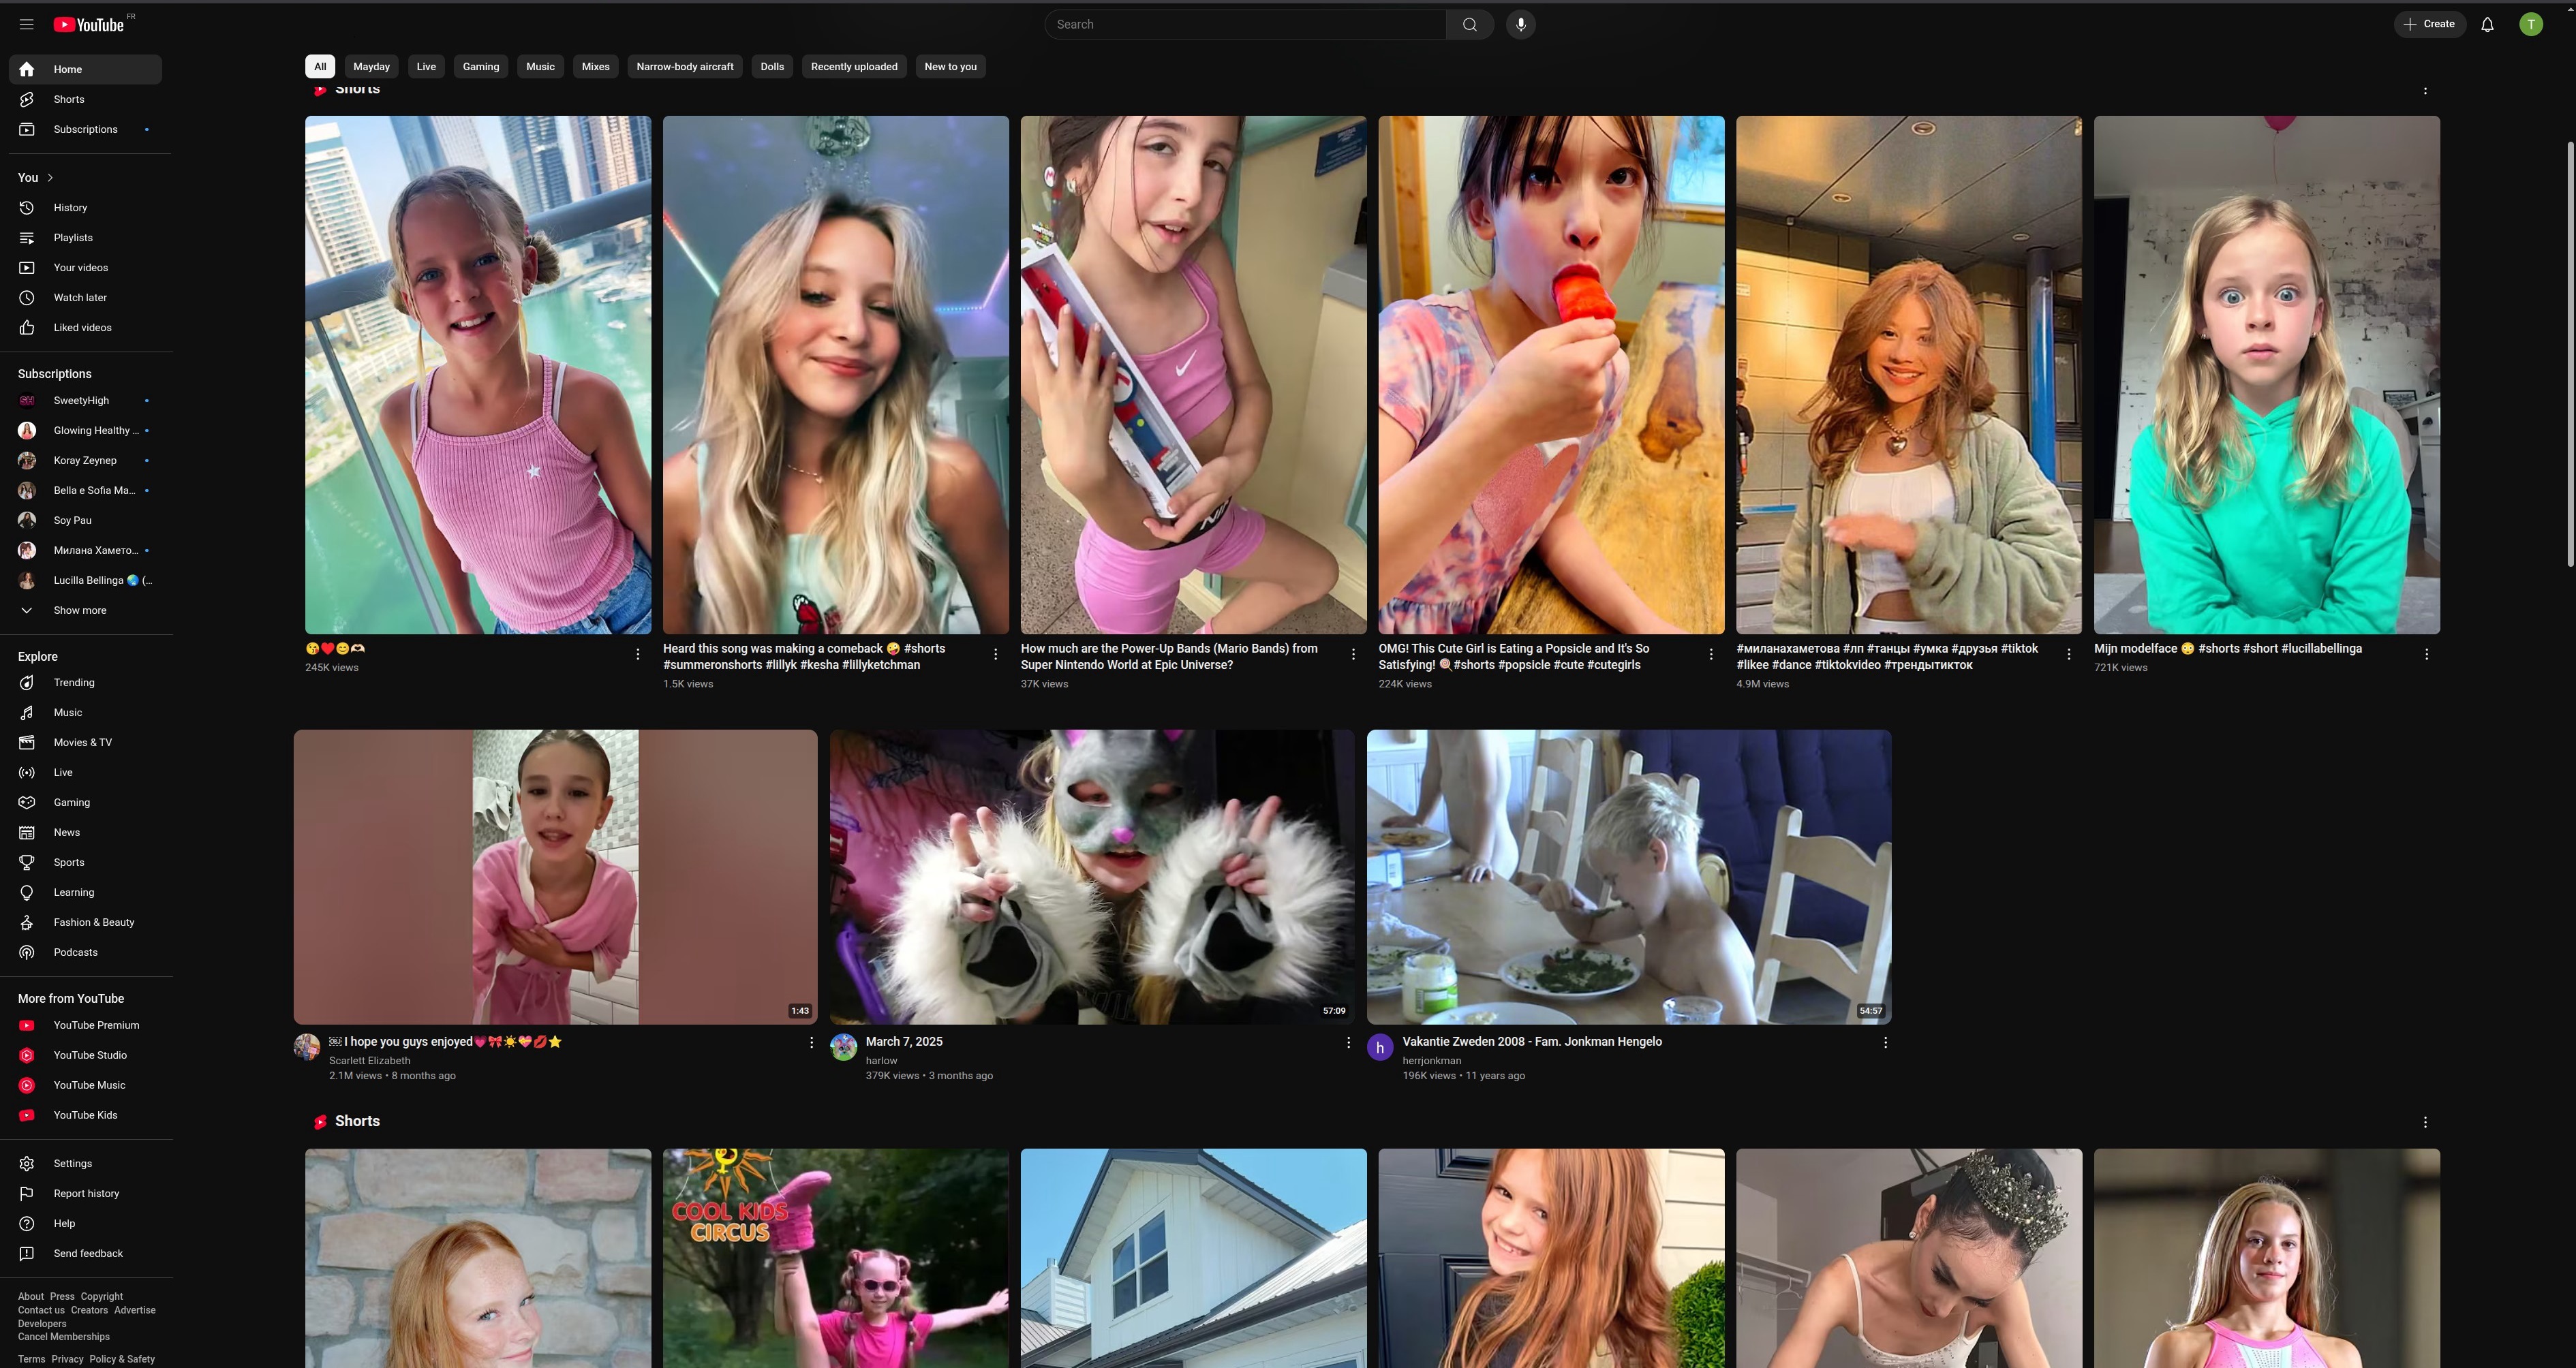
Task: Go to Home in the sidebar
Action: point(85,69)
